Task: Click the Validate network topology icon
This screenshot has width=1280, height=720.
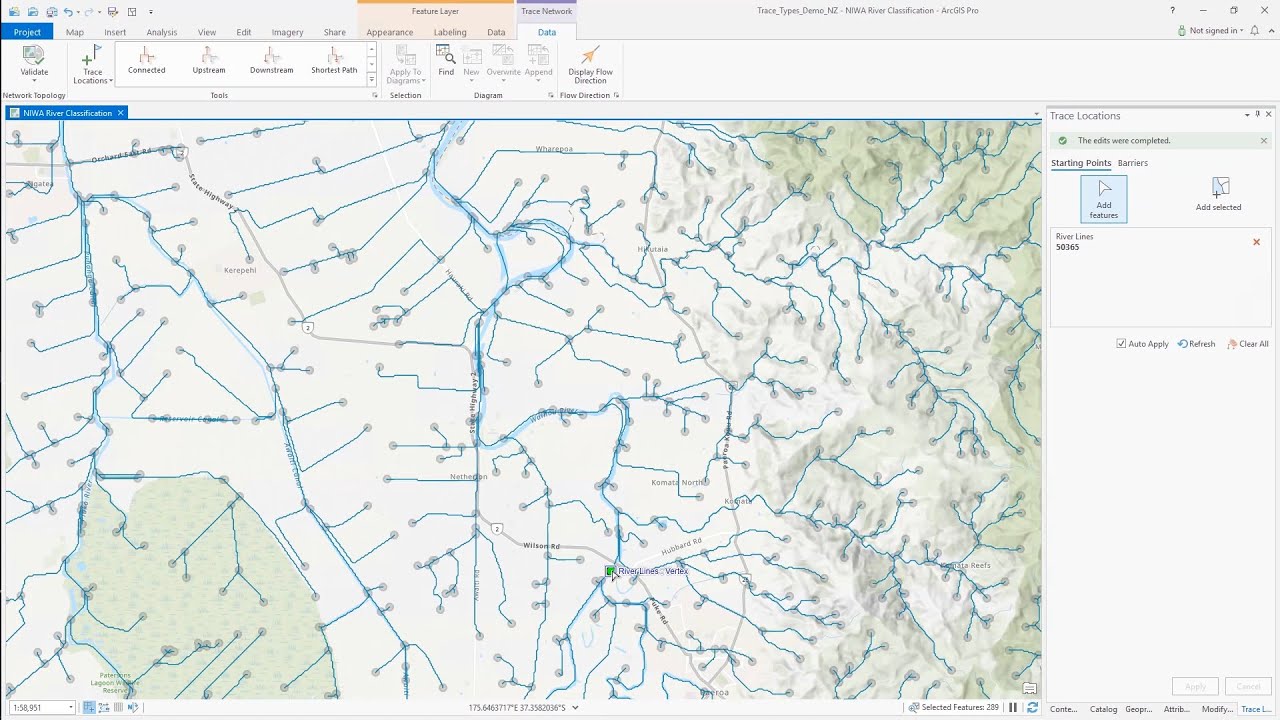Action: pos(33,56)
